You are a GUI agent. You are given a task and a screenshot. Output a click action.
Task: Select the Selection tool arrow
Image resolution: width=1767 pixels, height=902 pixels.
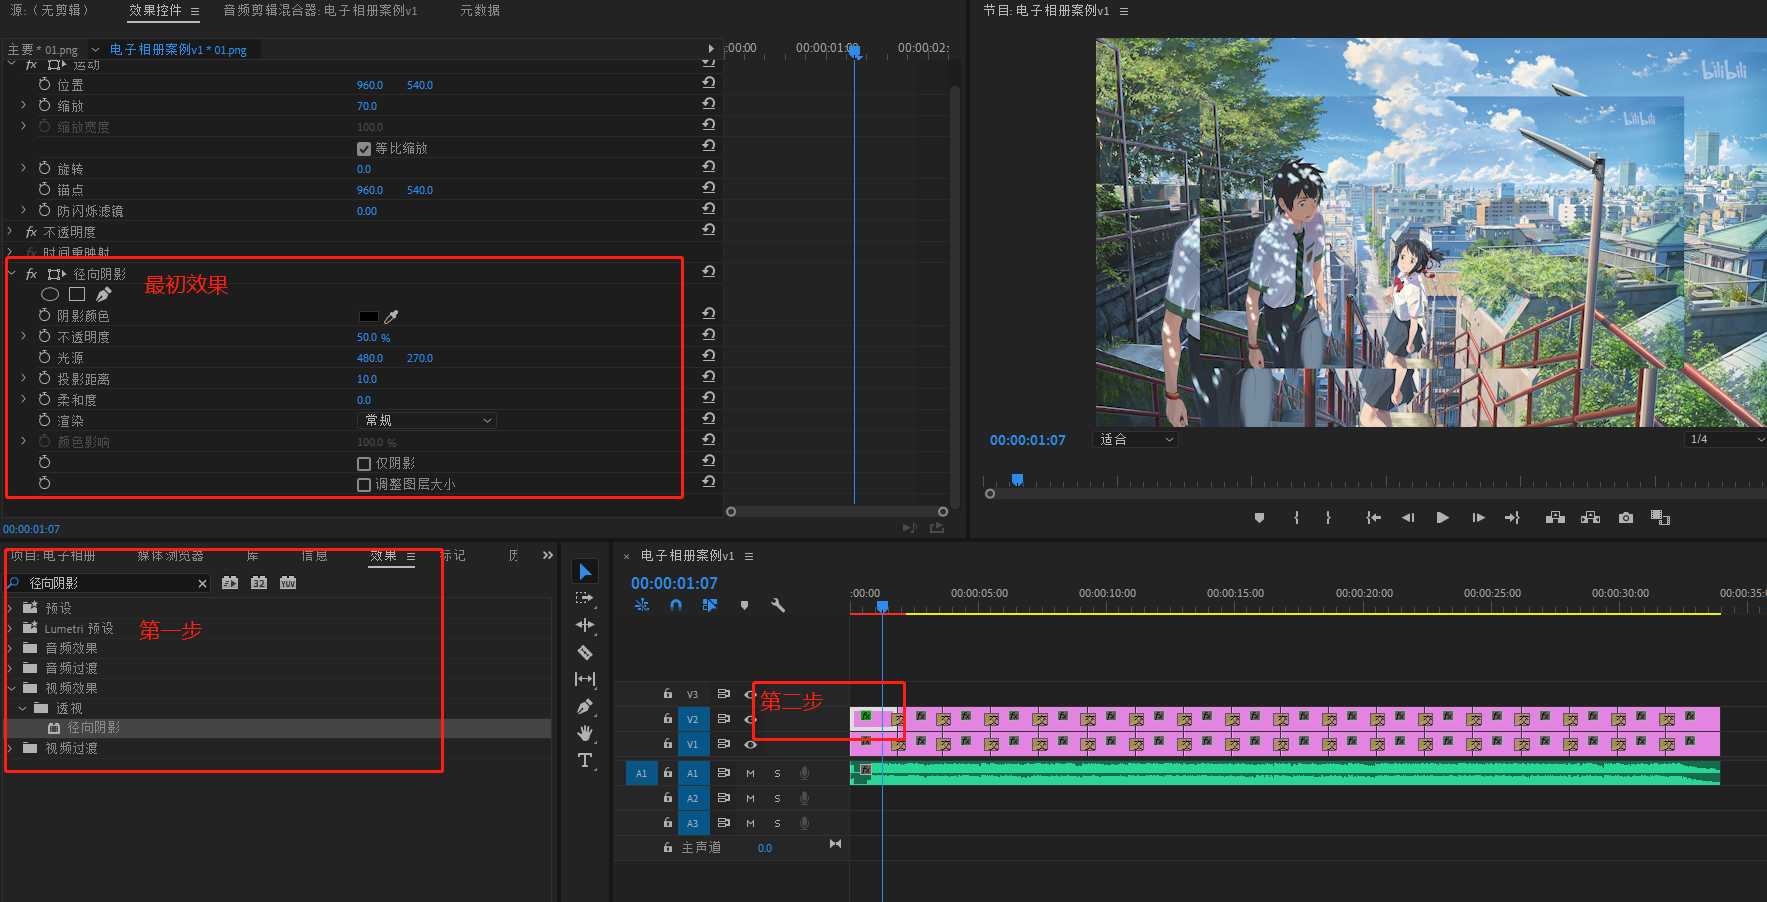tap(585, 571)
